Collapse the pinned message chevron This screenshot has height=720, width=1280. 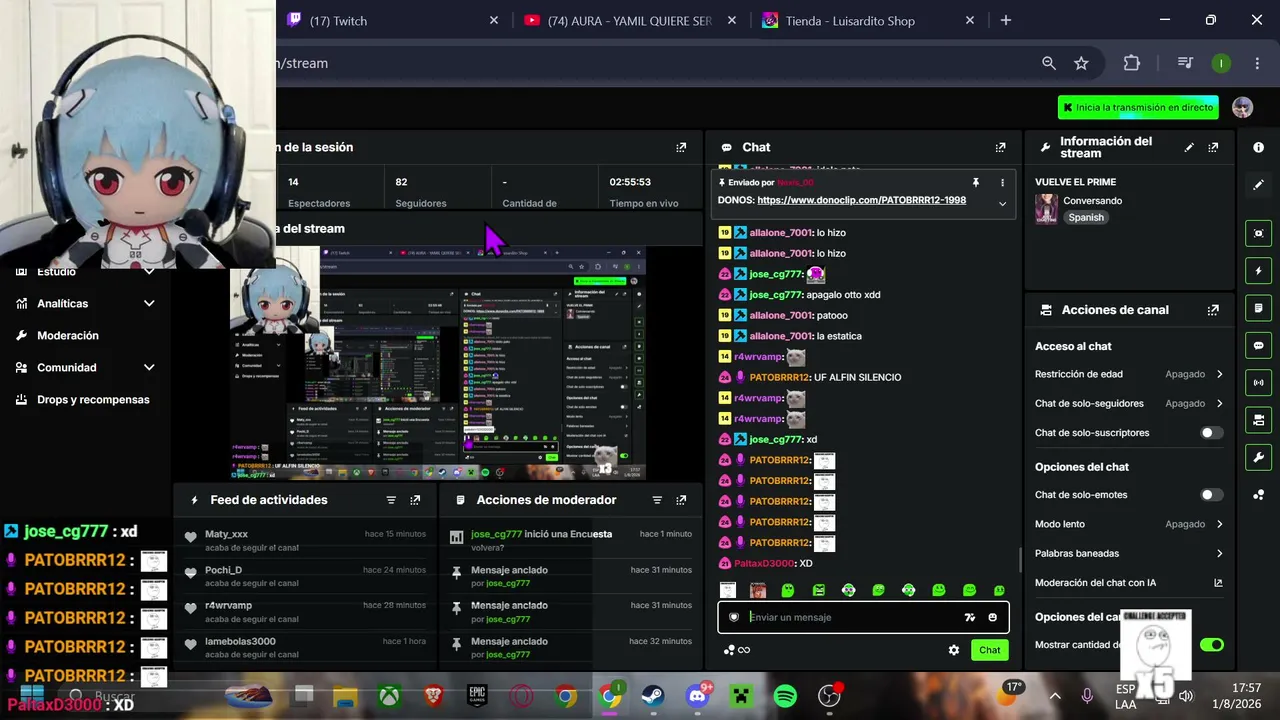tap(1002, 203)
